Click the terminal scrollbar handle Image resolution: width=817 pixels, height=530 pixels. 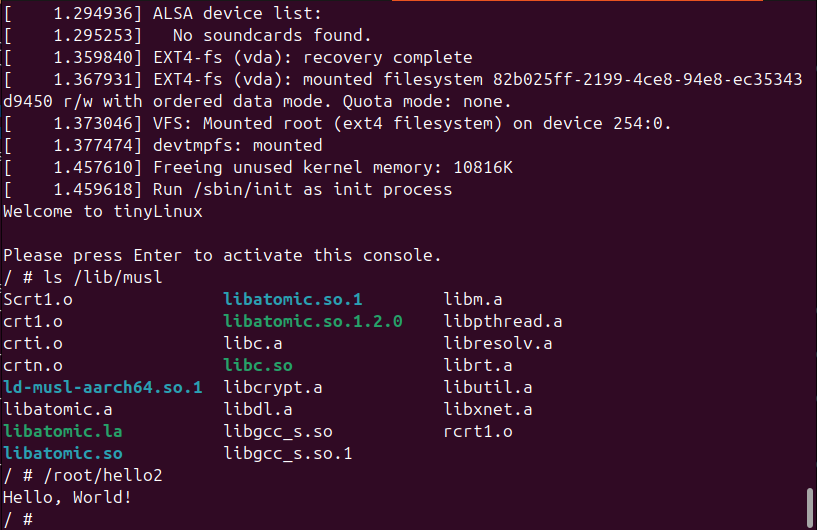[x=808, y=507]
